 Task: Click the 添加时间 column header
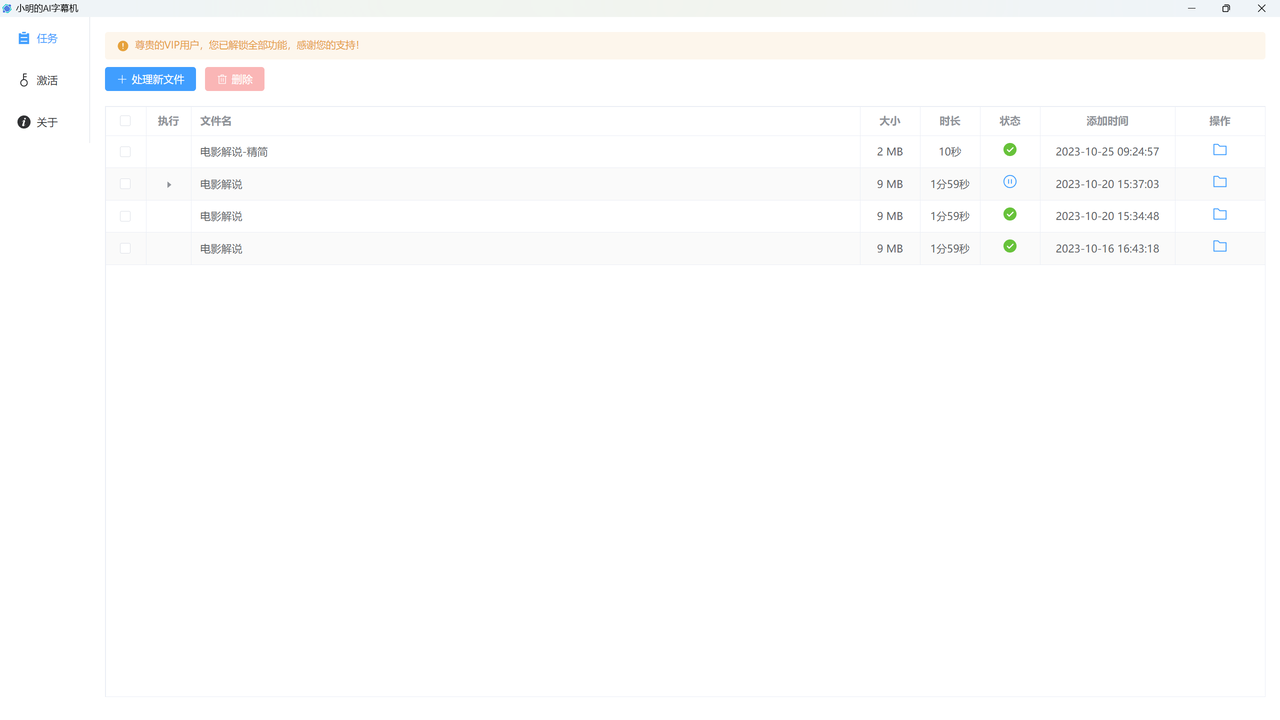point(1107,121)
